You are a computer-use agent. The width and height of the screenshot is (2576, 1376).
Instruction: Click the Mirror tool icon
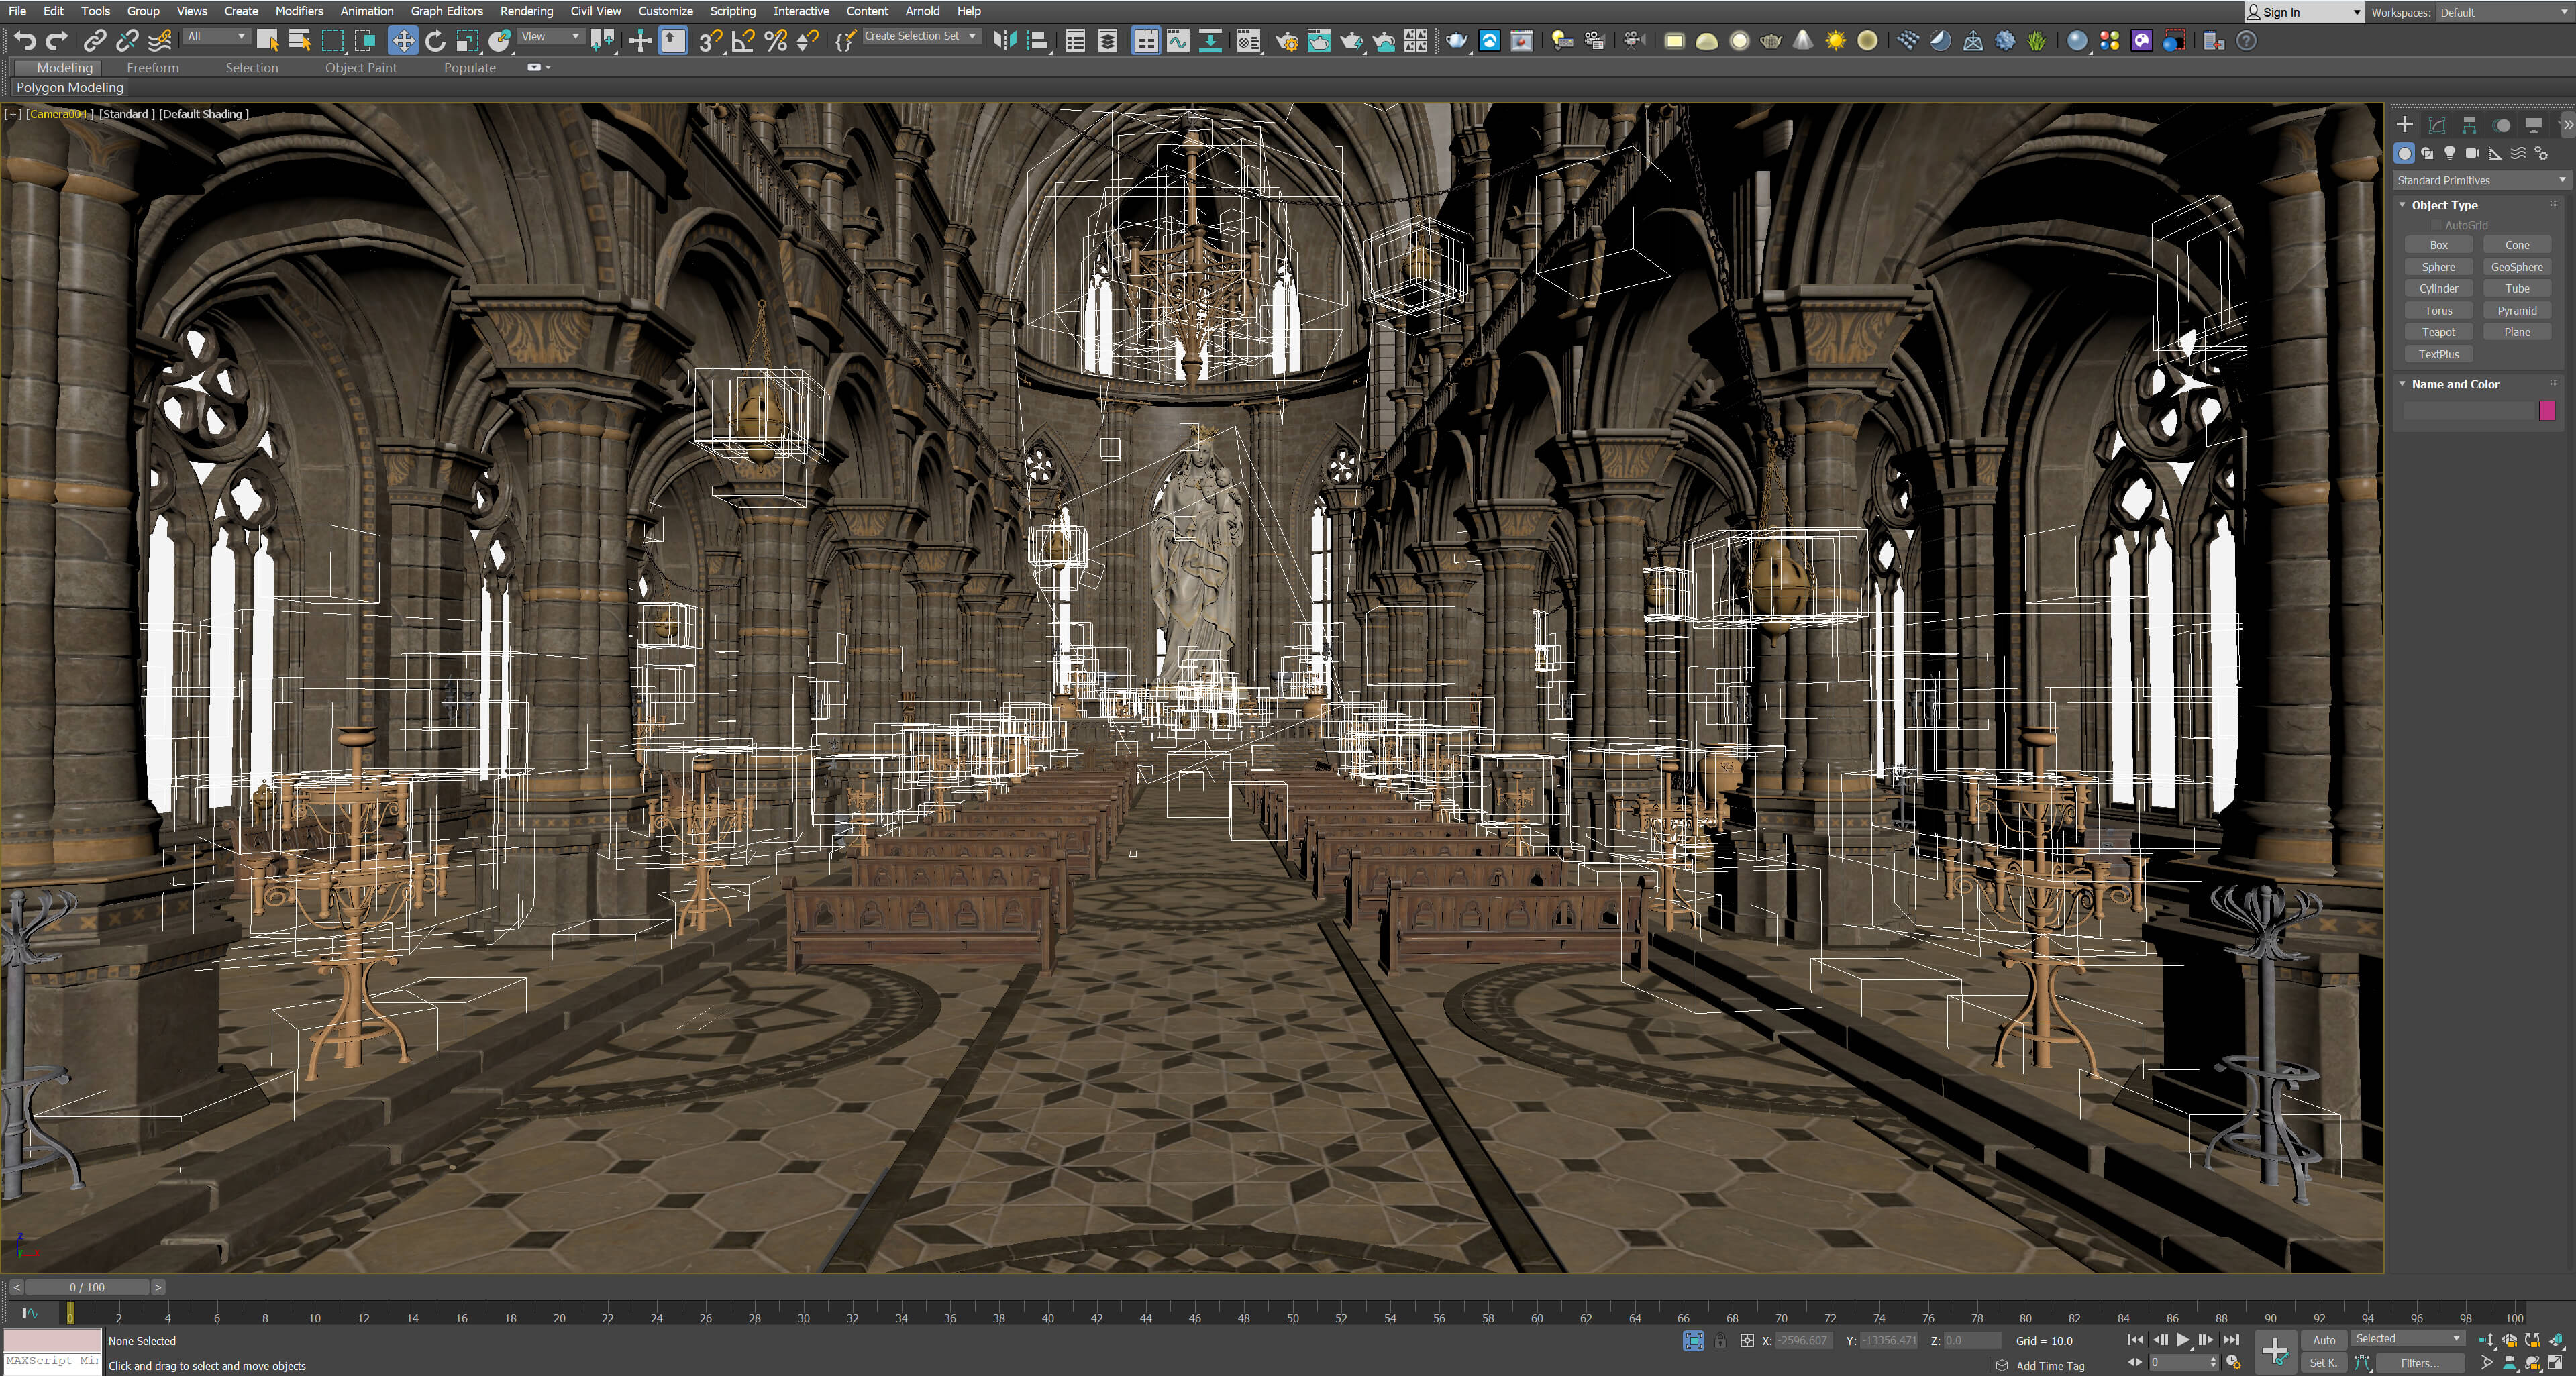point(1005,41)
